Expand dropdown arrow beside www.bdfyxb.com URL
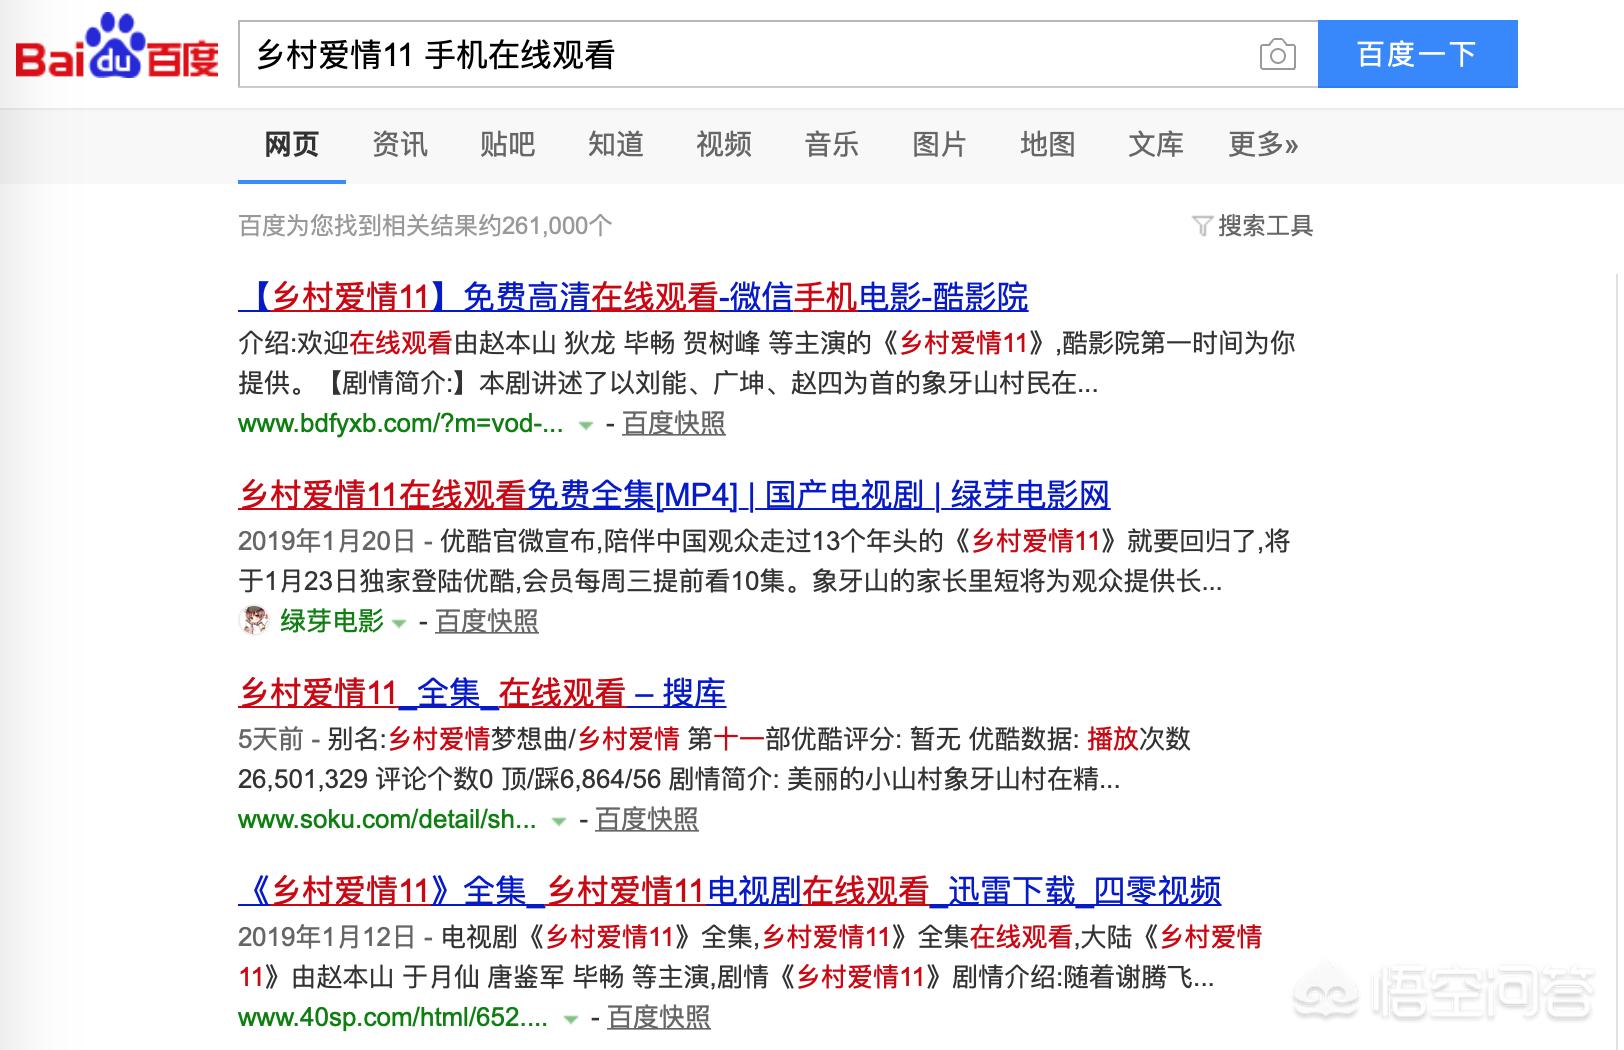1624x1050 pixels. [x=586, y=426]
